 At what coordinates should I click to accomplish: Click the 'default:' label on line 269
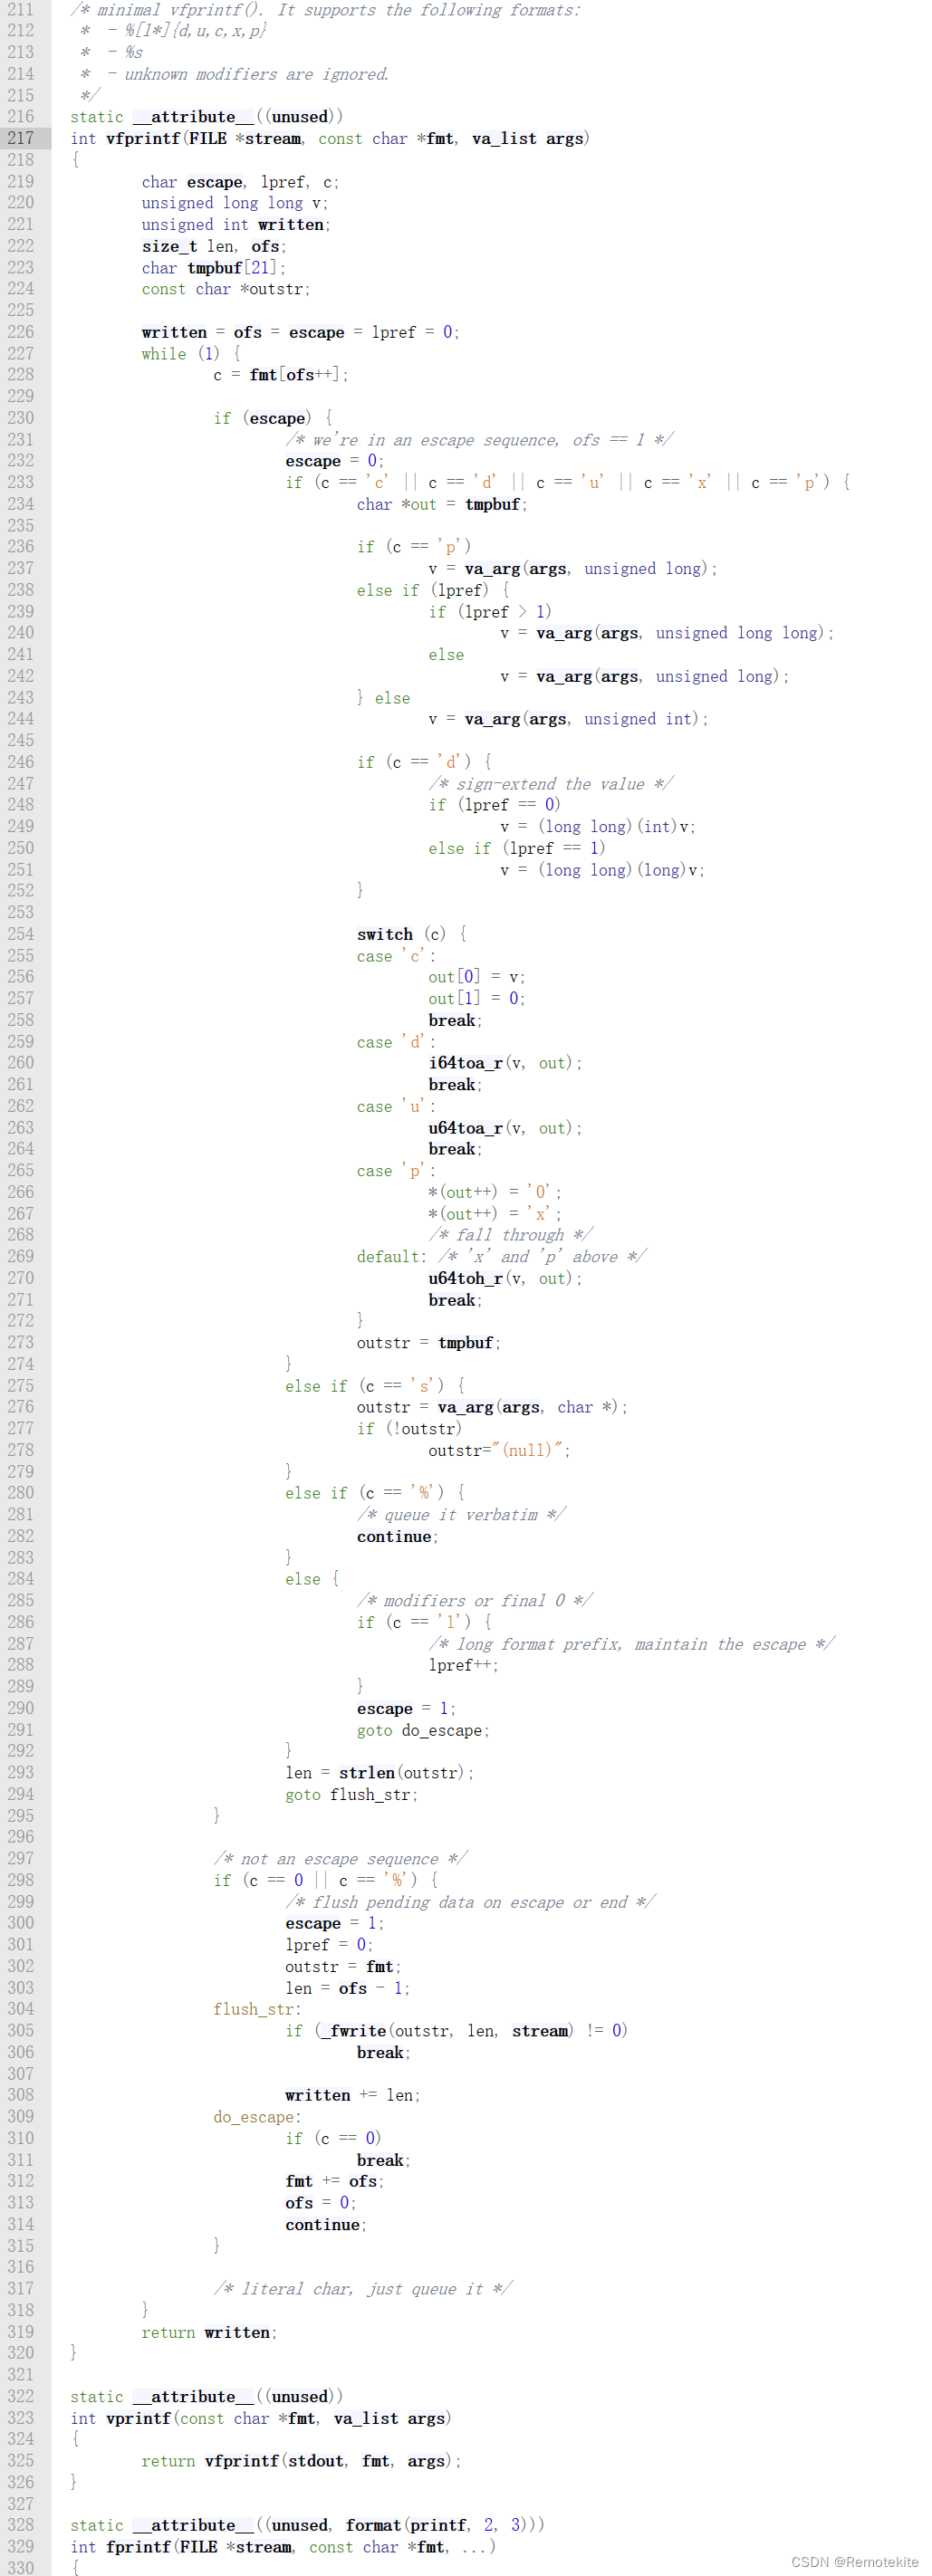[391, 1256]
